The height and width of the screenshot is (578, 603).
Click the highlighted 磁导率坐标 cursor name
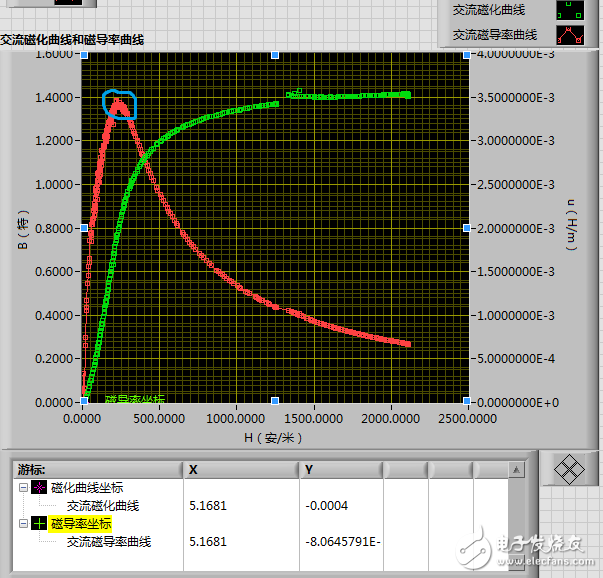tap(81, 523)
